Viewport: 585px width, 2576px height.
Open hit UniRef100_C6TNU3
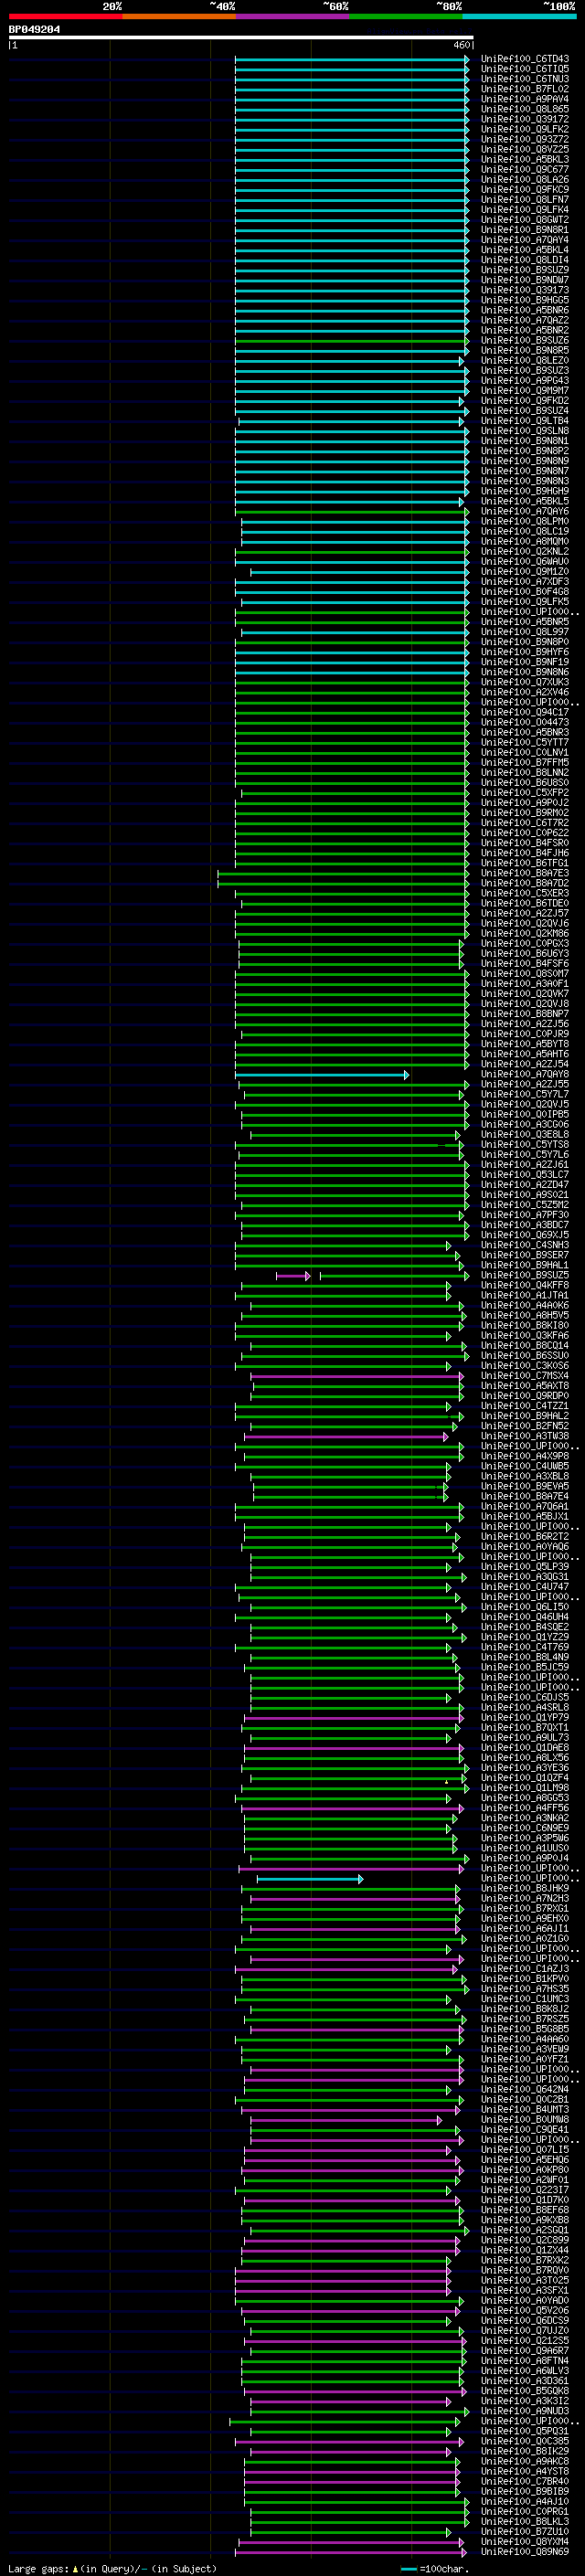525,79
